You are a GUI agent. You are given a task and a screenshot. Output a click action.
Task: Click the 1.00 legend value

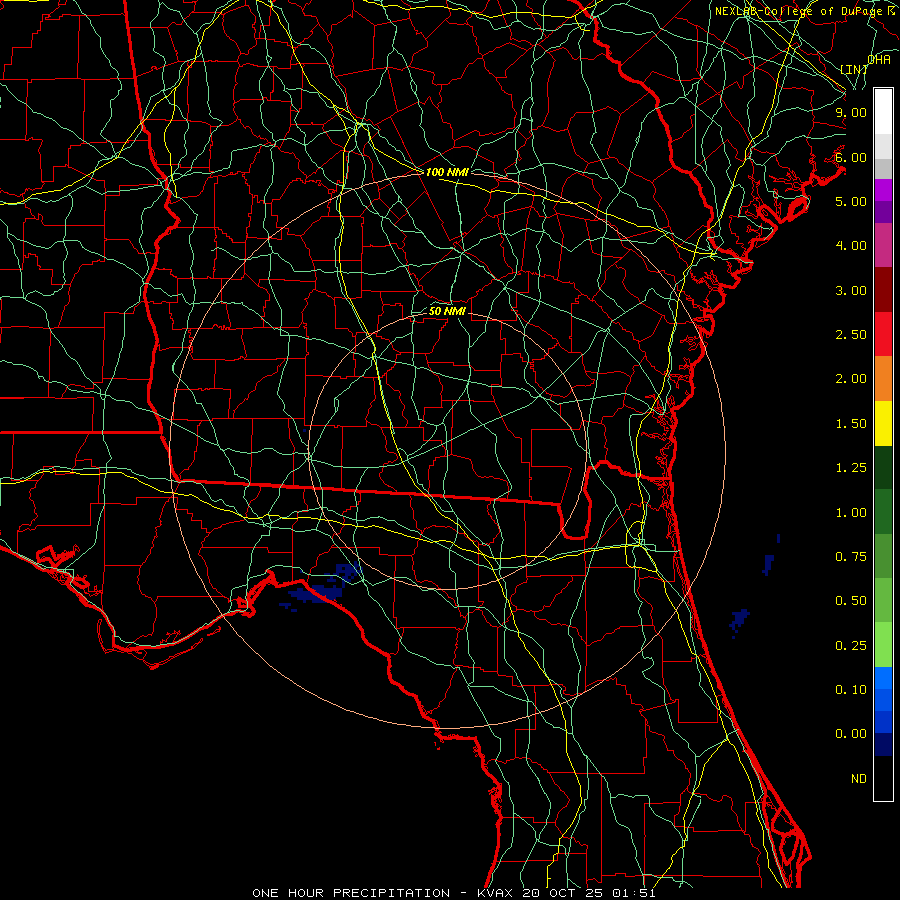tap(851, 513)
